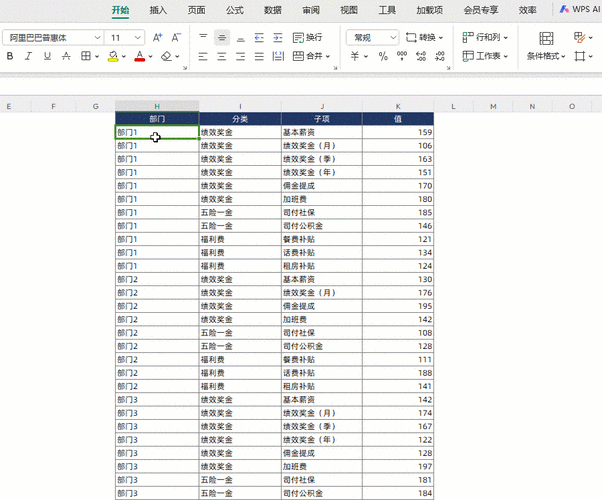Open number format dialog launcher
This screenshot has height=500, width=602.
click(x=448, y=68)
